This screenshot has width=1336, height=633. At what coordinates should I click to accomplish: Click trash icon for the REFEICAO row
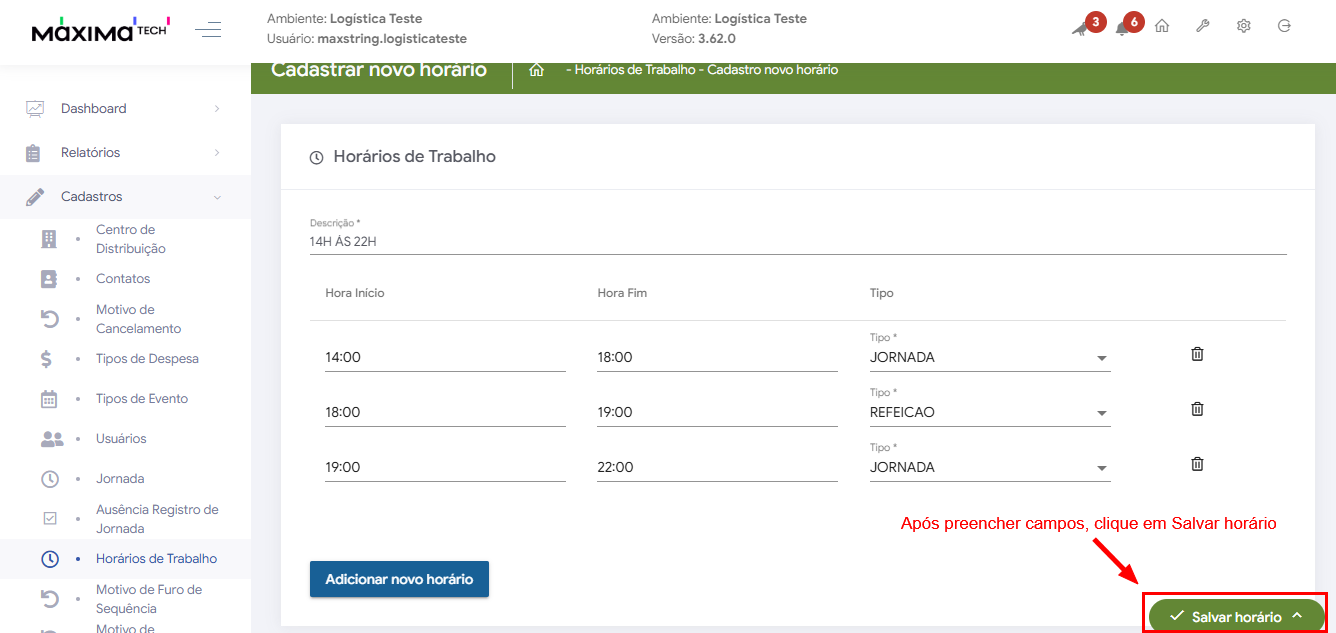(1197, 409)
